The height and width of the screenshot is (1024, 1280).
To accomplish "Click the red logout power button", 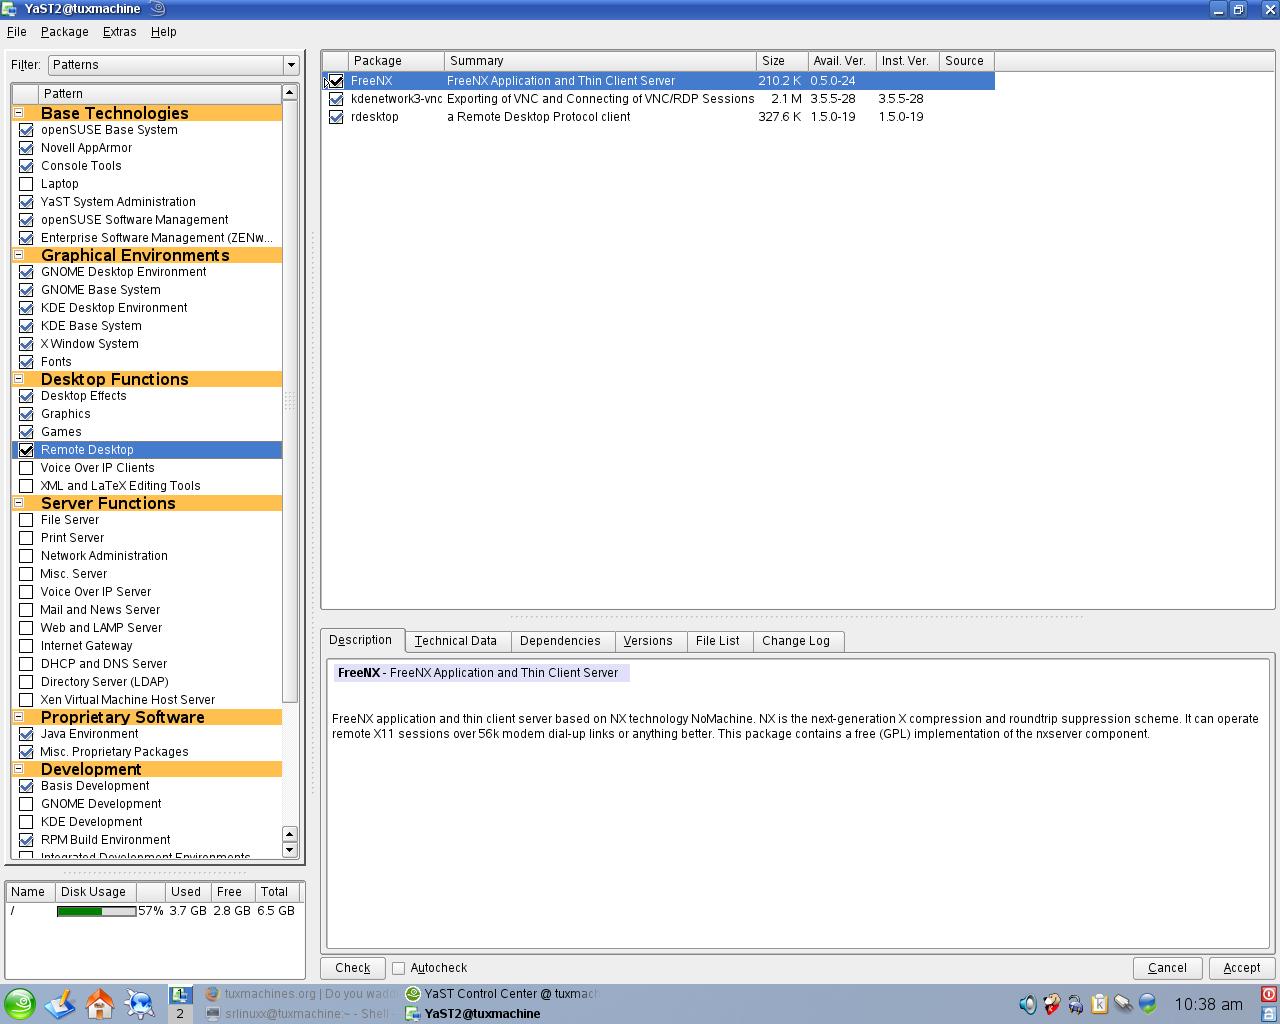I will point(1269,994).
